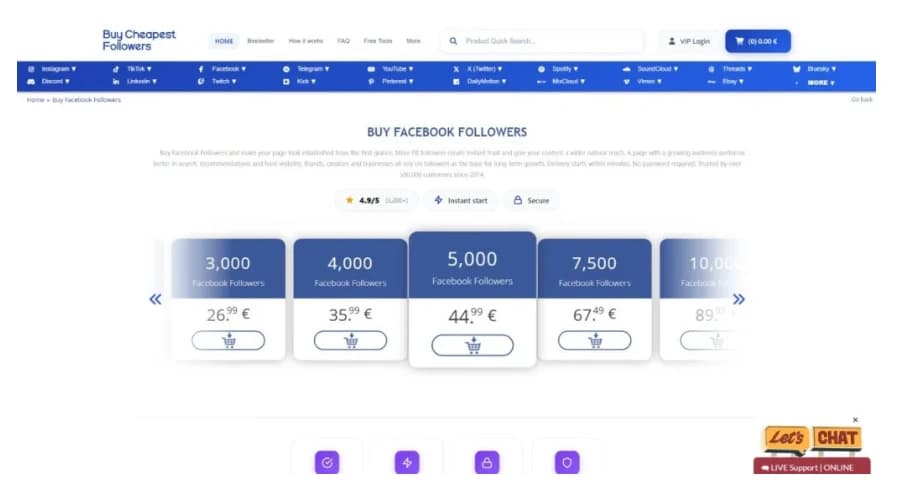Viewport: 906px width, 497px height.
Task: Click the Buy Cheapest Followers logo
Action: 139,40
